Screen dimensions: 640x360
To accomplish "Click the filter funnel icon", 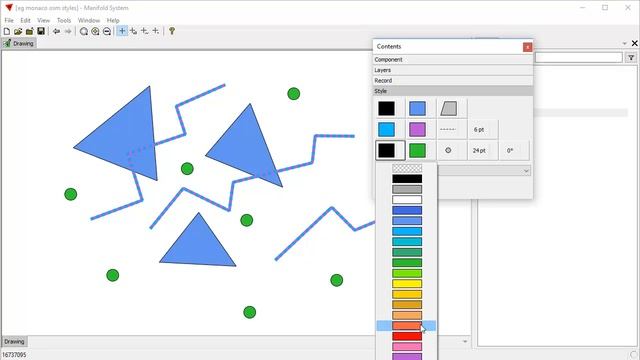I will (631, 58).
